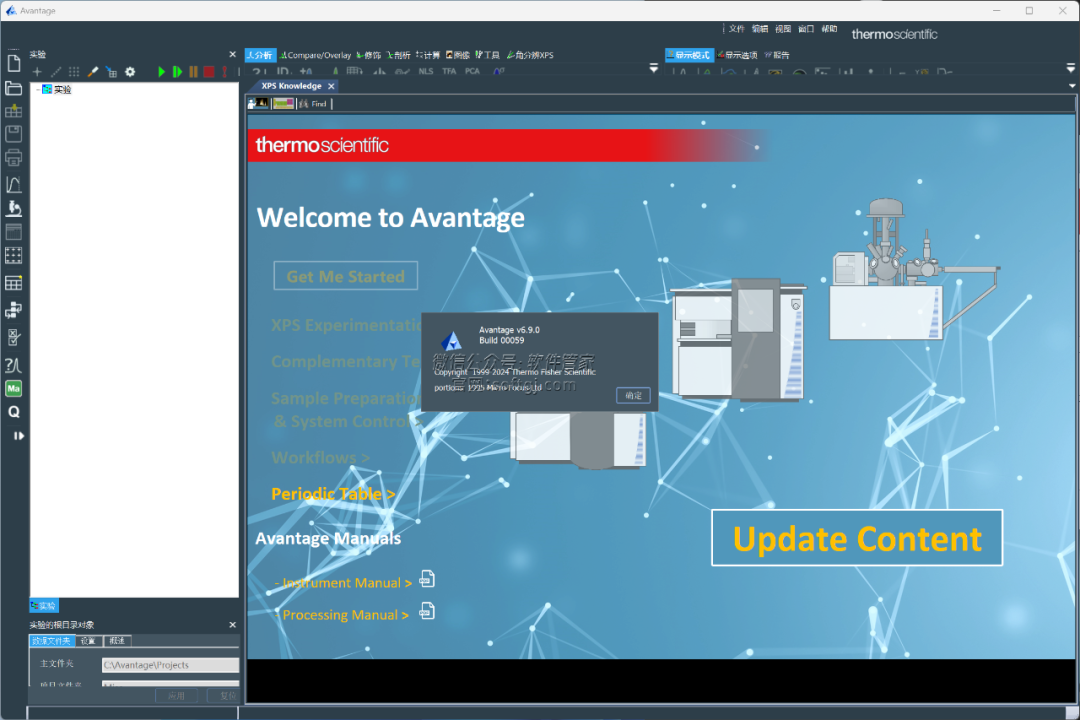Image resolution: width=1080 pixels, height=720 pixels.
Task: Click the checklist clipboard icon in sidebar
Action: [14, 338]
